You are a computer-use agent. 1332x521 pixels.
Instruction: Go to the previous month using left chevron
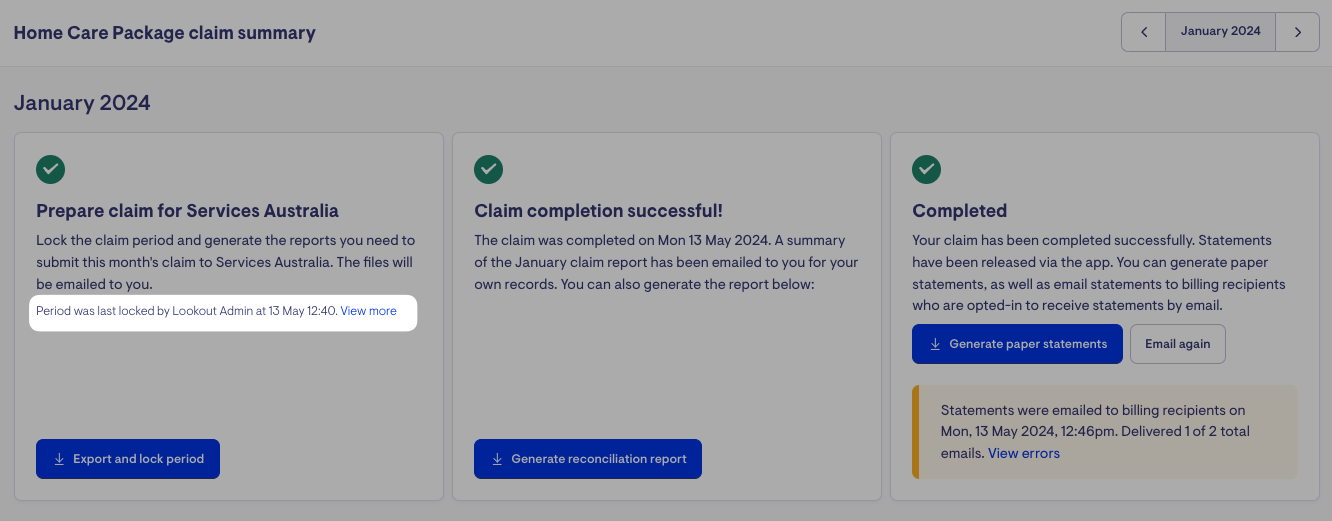(x=1144, y=32)
